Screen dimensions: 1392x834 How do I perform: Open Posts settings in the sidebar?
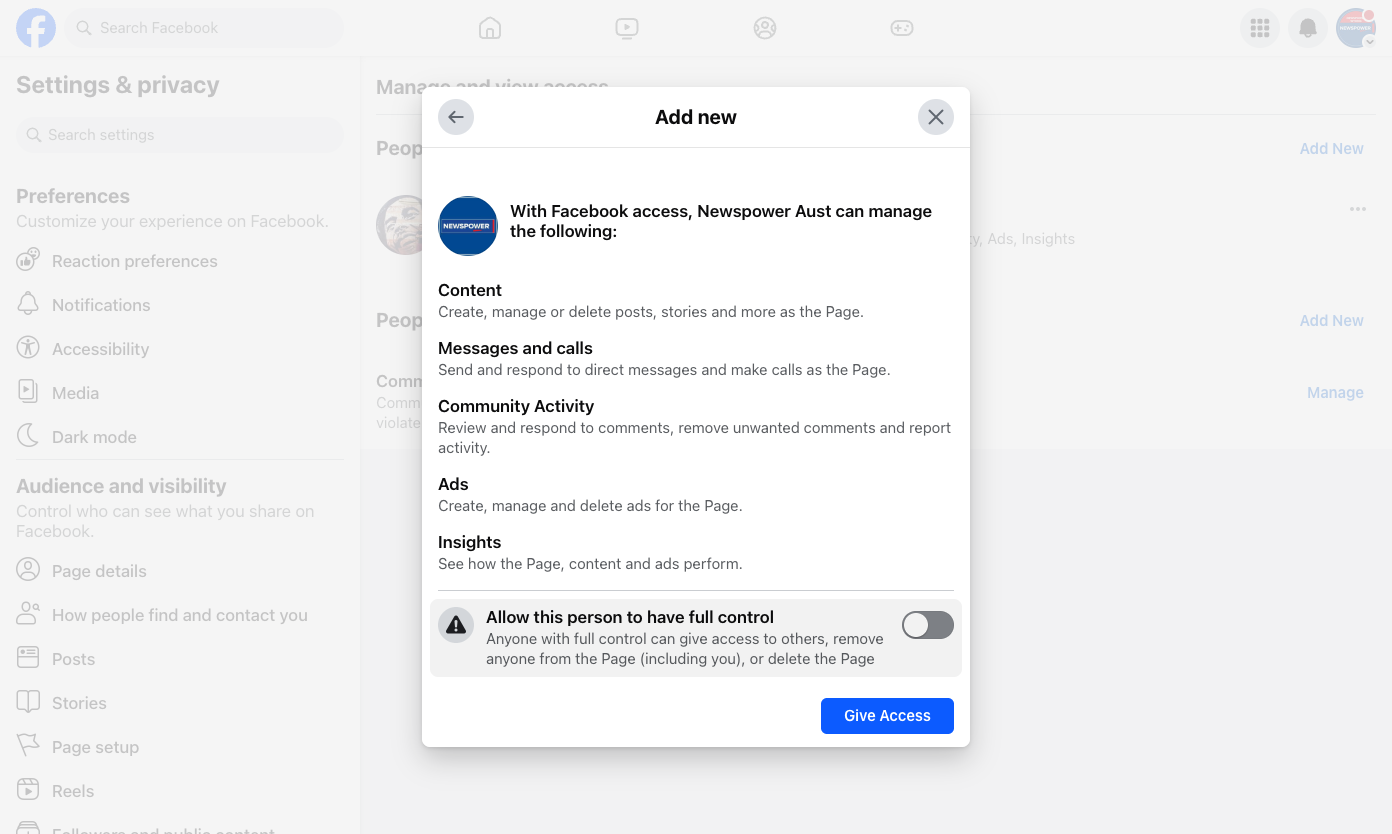tap(180, 659)
